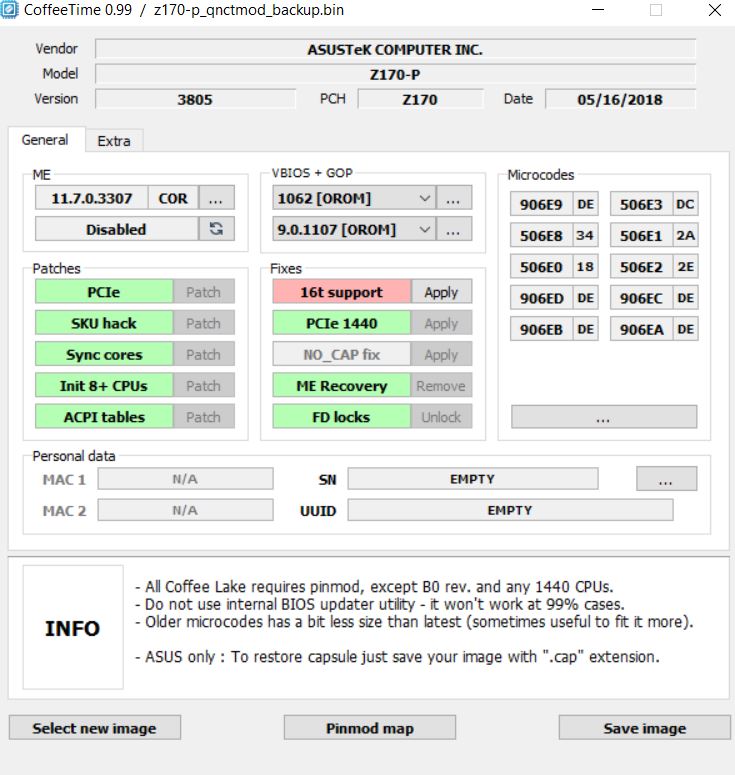Apply the 16t support fix
Screen dimensions: 735x775
coord(441,292)
